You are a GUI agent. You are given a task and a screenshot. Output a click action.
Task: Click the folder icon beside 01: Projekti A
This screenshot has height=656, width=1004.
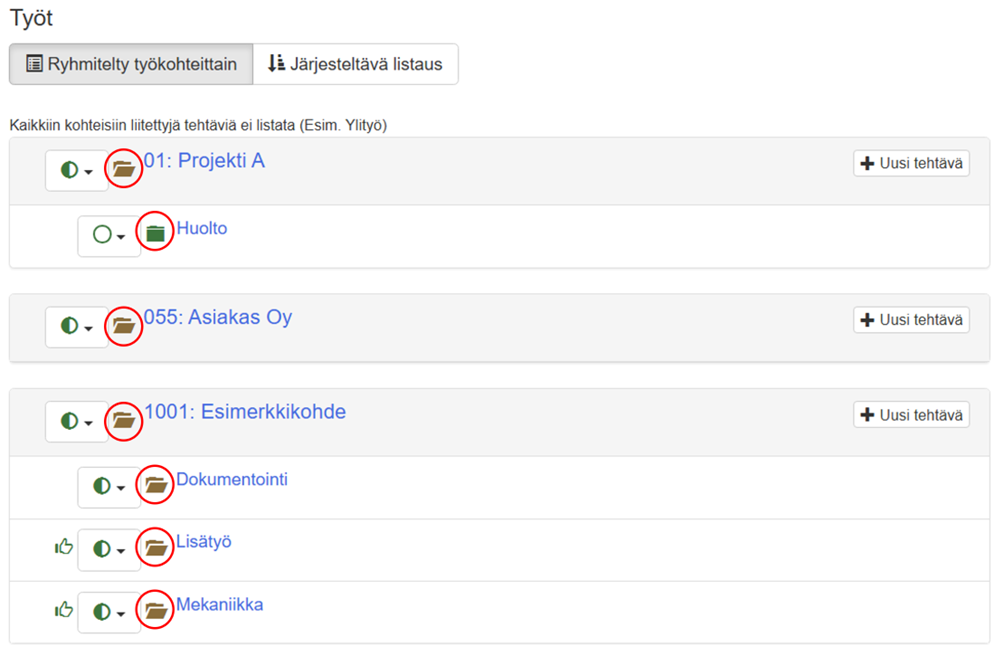tap(124, 170)
